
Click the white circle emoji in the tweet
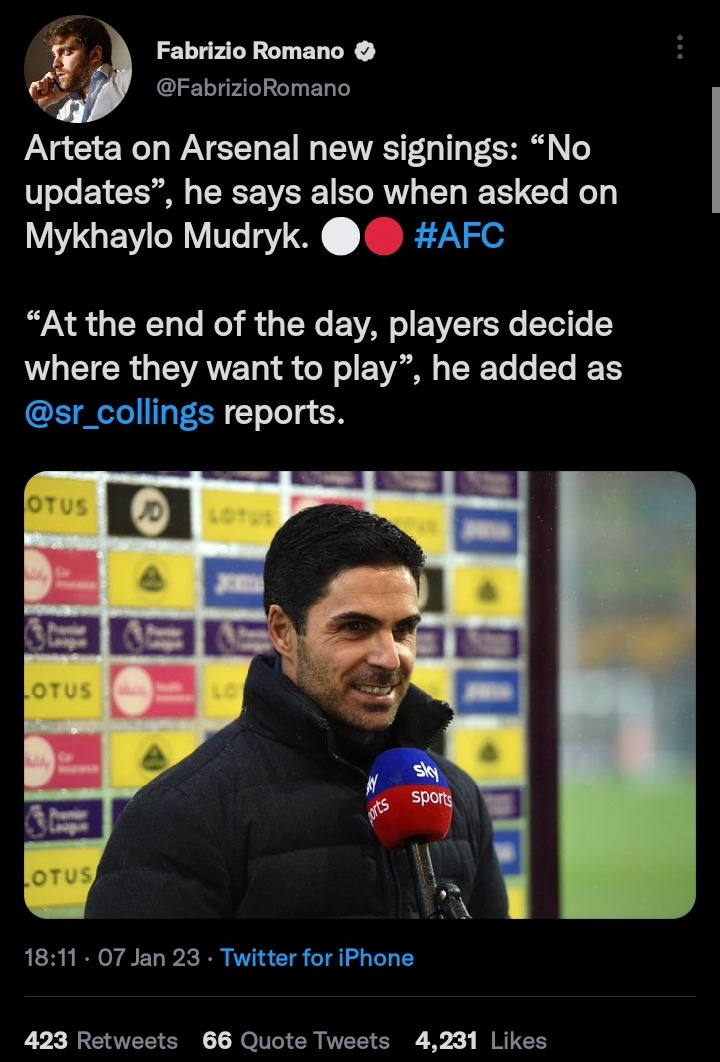[x=341, y=237]
